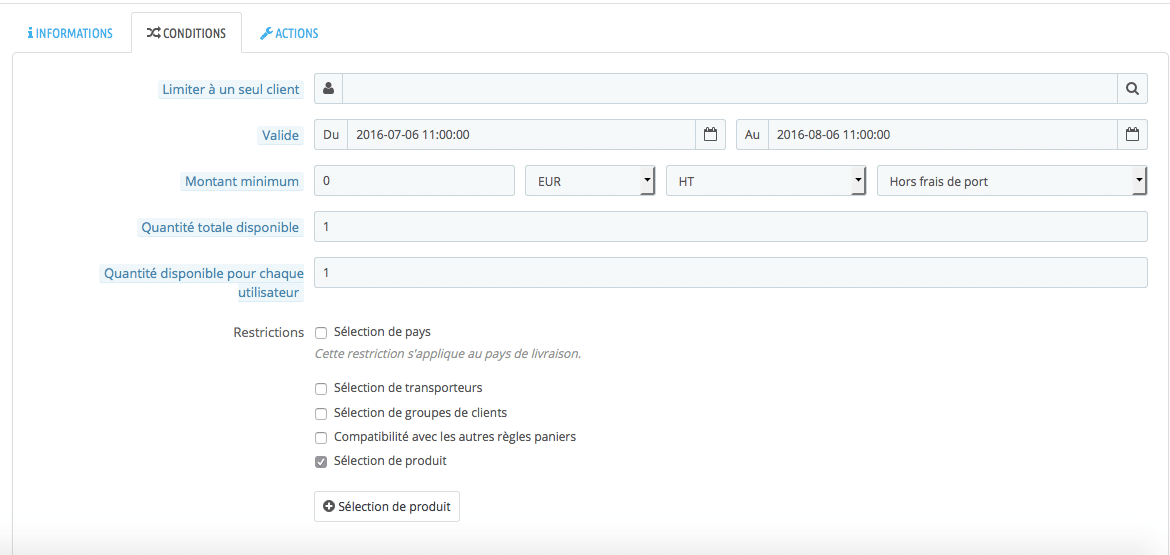Check Sélection de transporteurs restriction
The height and width of the screenshot is (555, 1170).
[x=321, y=389]
